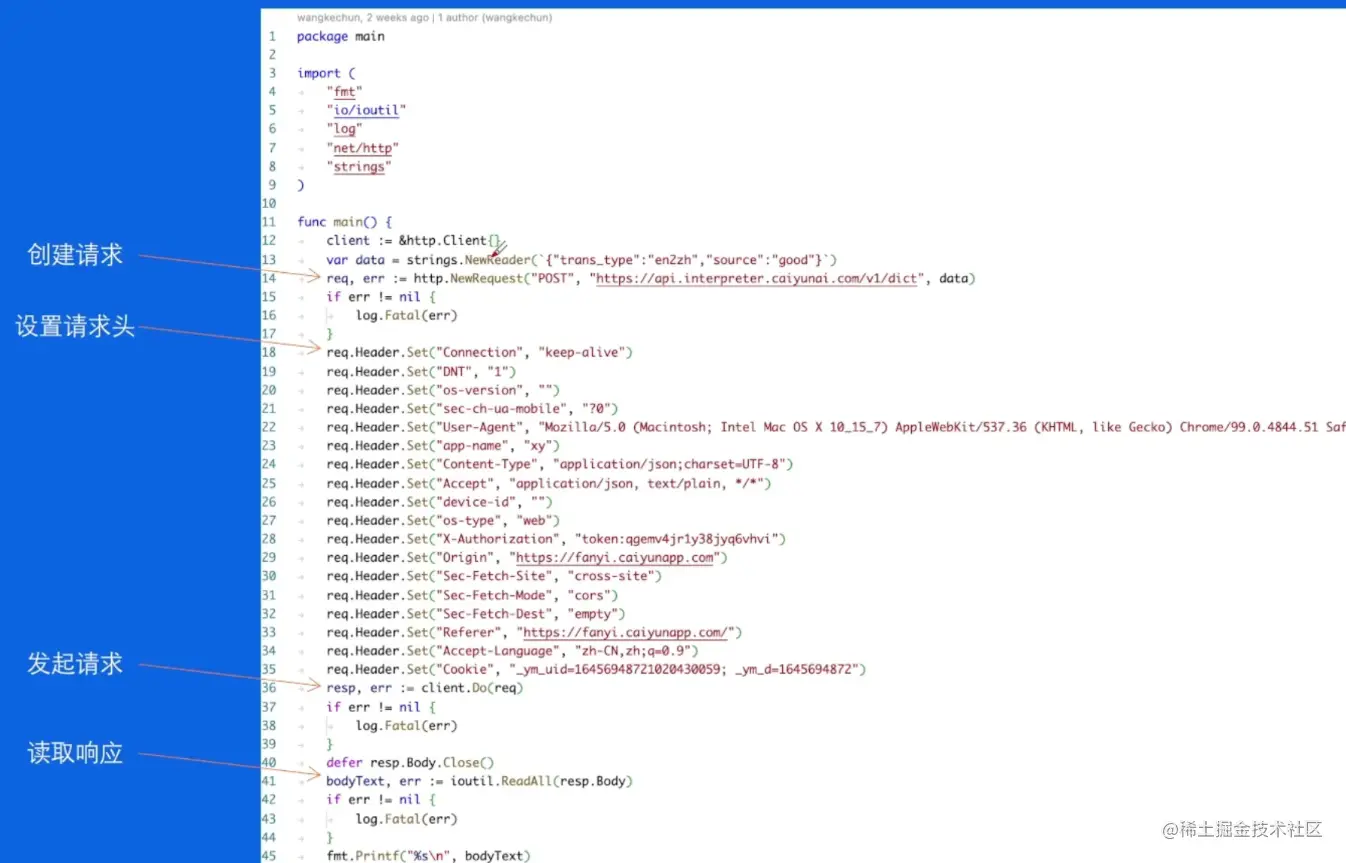Click line number 18 in the gutter
Viewport: 1346px width, 863px height.
click(x=269, y=352)
